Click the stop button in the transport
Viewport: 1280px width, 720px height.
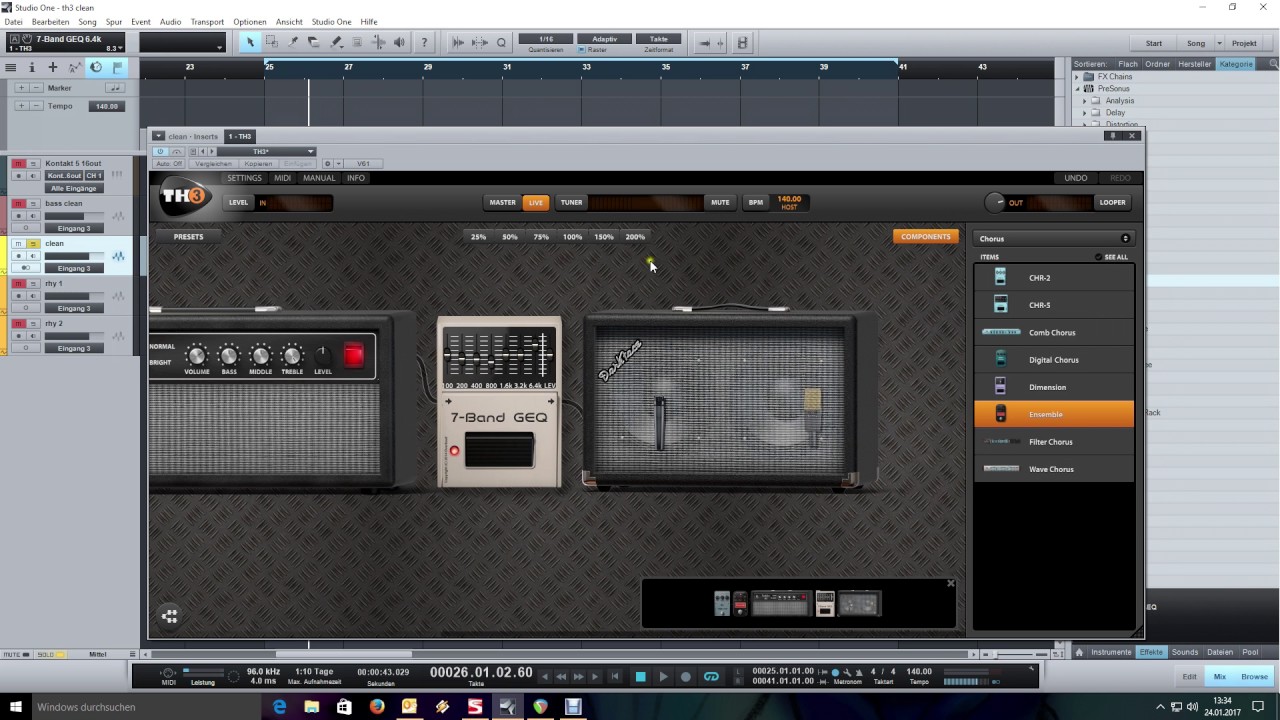[x=641, y=677]
